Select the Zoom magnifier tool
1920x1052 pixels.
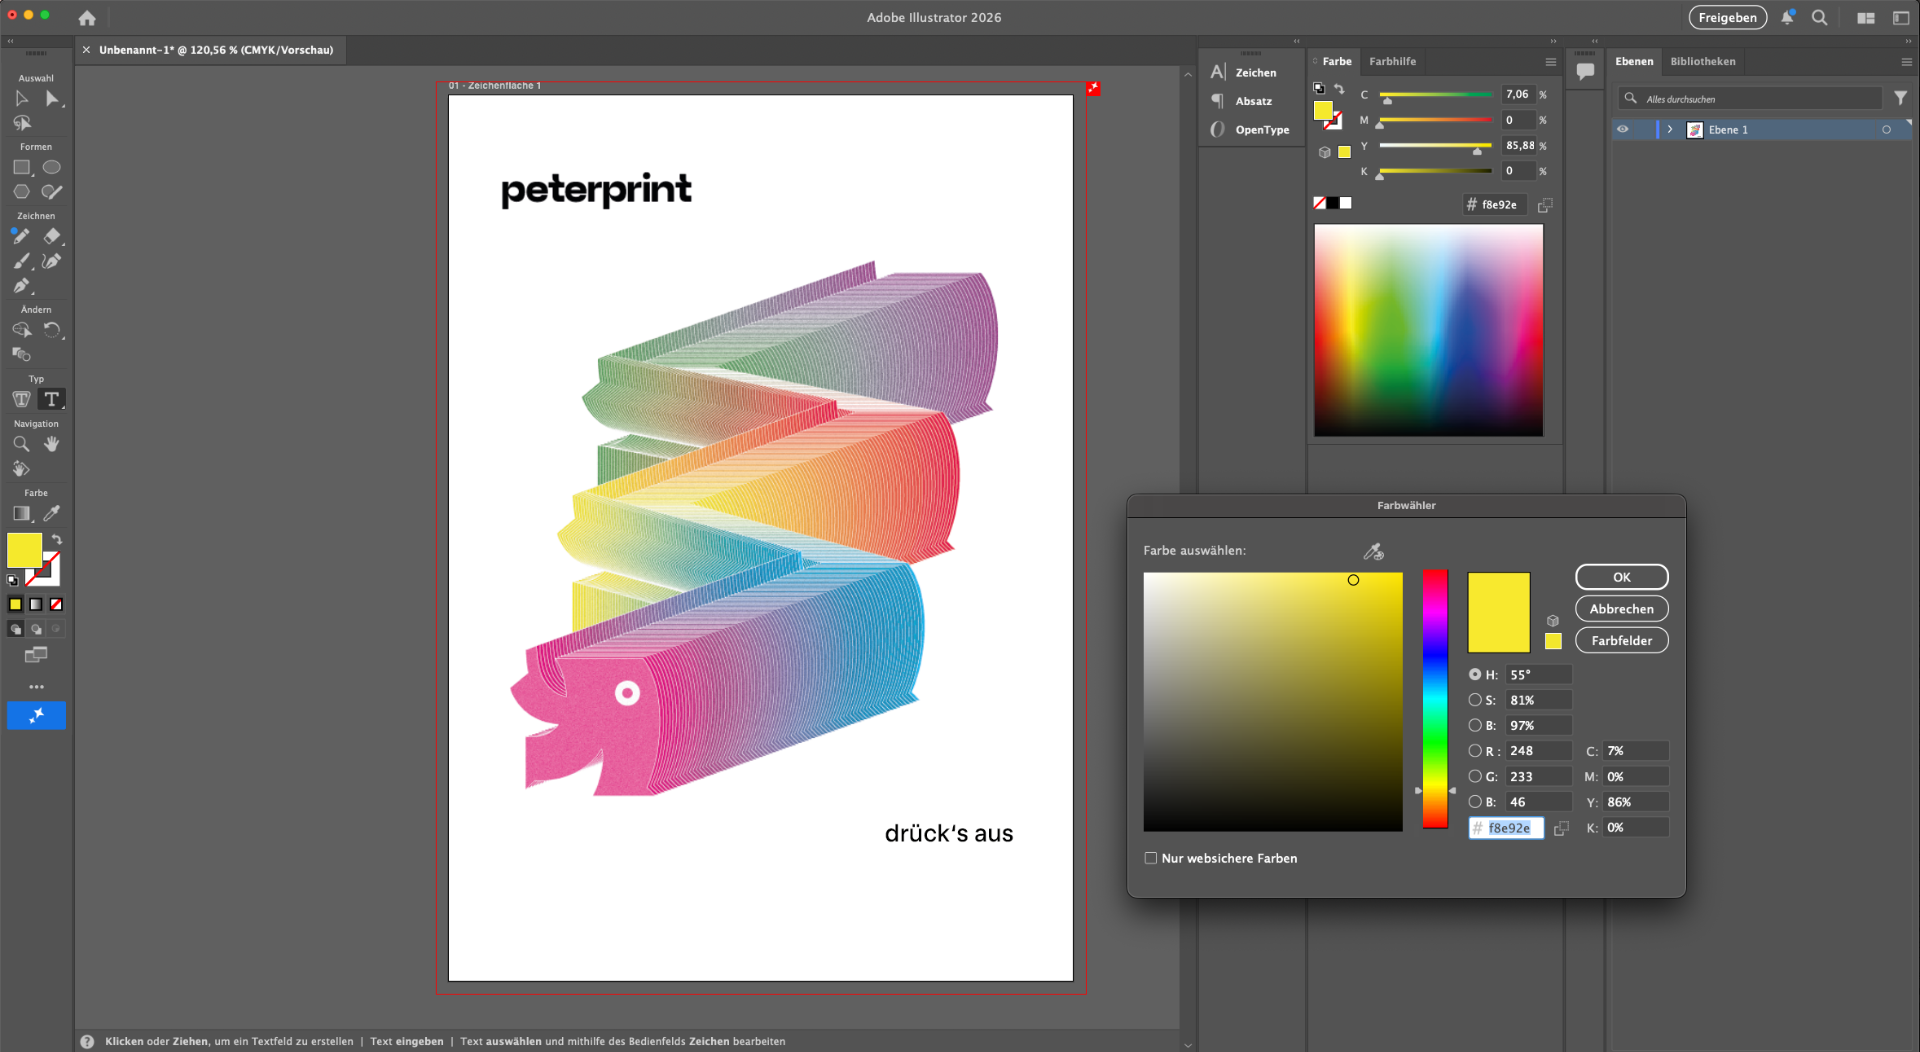pos(21,444)
